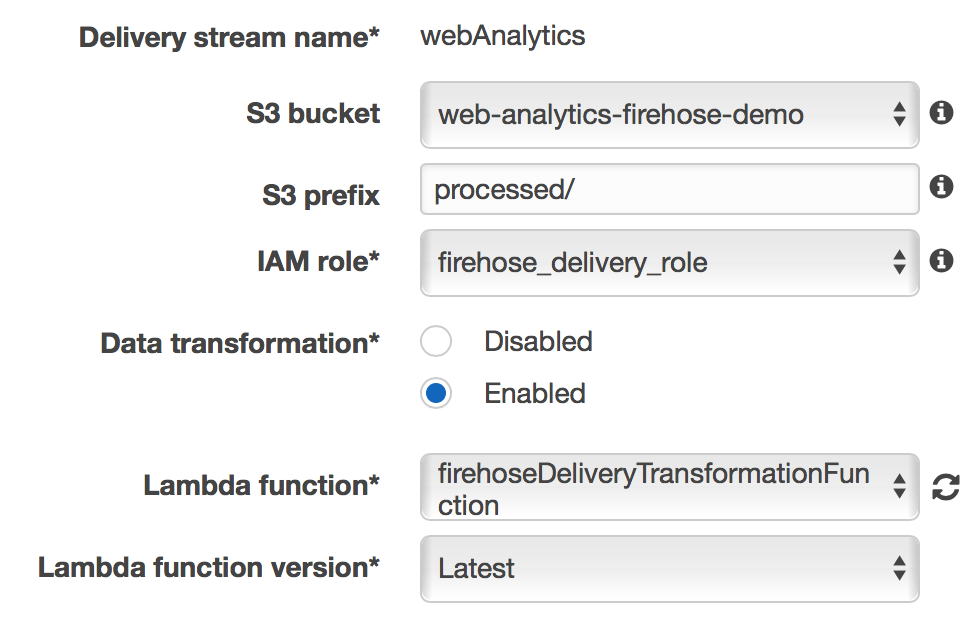
Task: Refresh the Lambda function list
Action: pos(945,488)
